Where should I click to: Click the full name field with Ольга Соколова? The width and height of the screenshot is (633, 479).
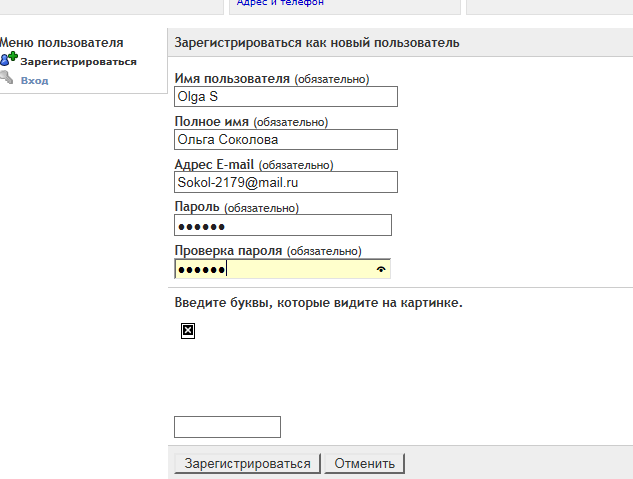point(285,140)
